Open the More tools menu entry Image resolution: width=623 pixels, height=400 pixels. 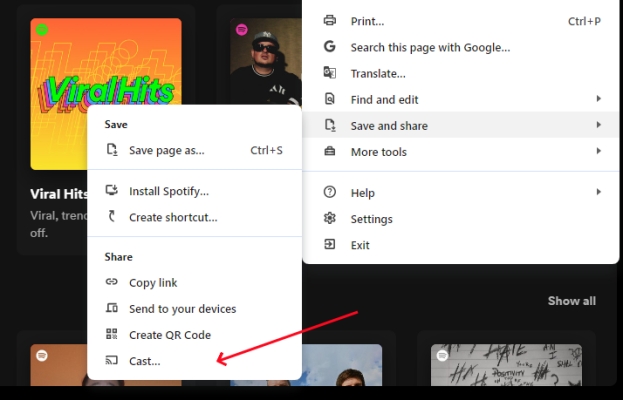[461, 152]
